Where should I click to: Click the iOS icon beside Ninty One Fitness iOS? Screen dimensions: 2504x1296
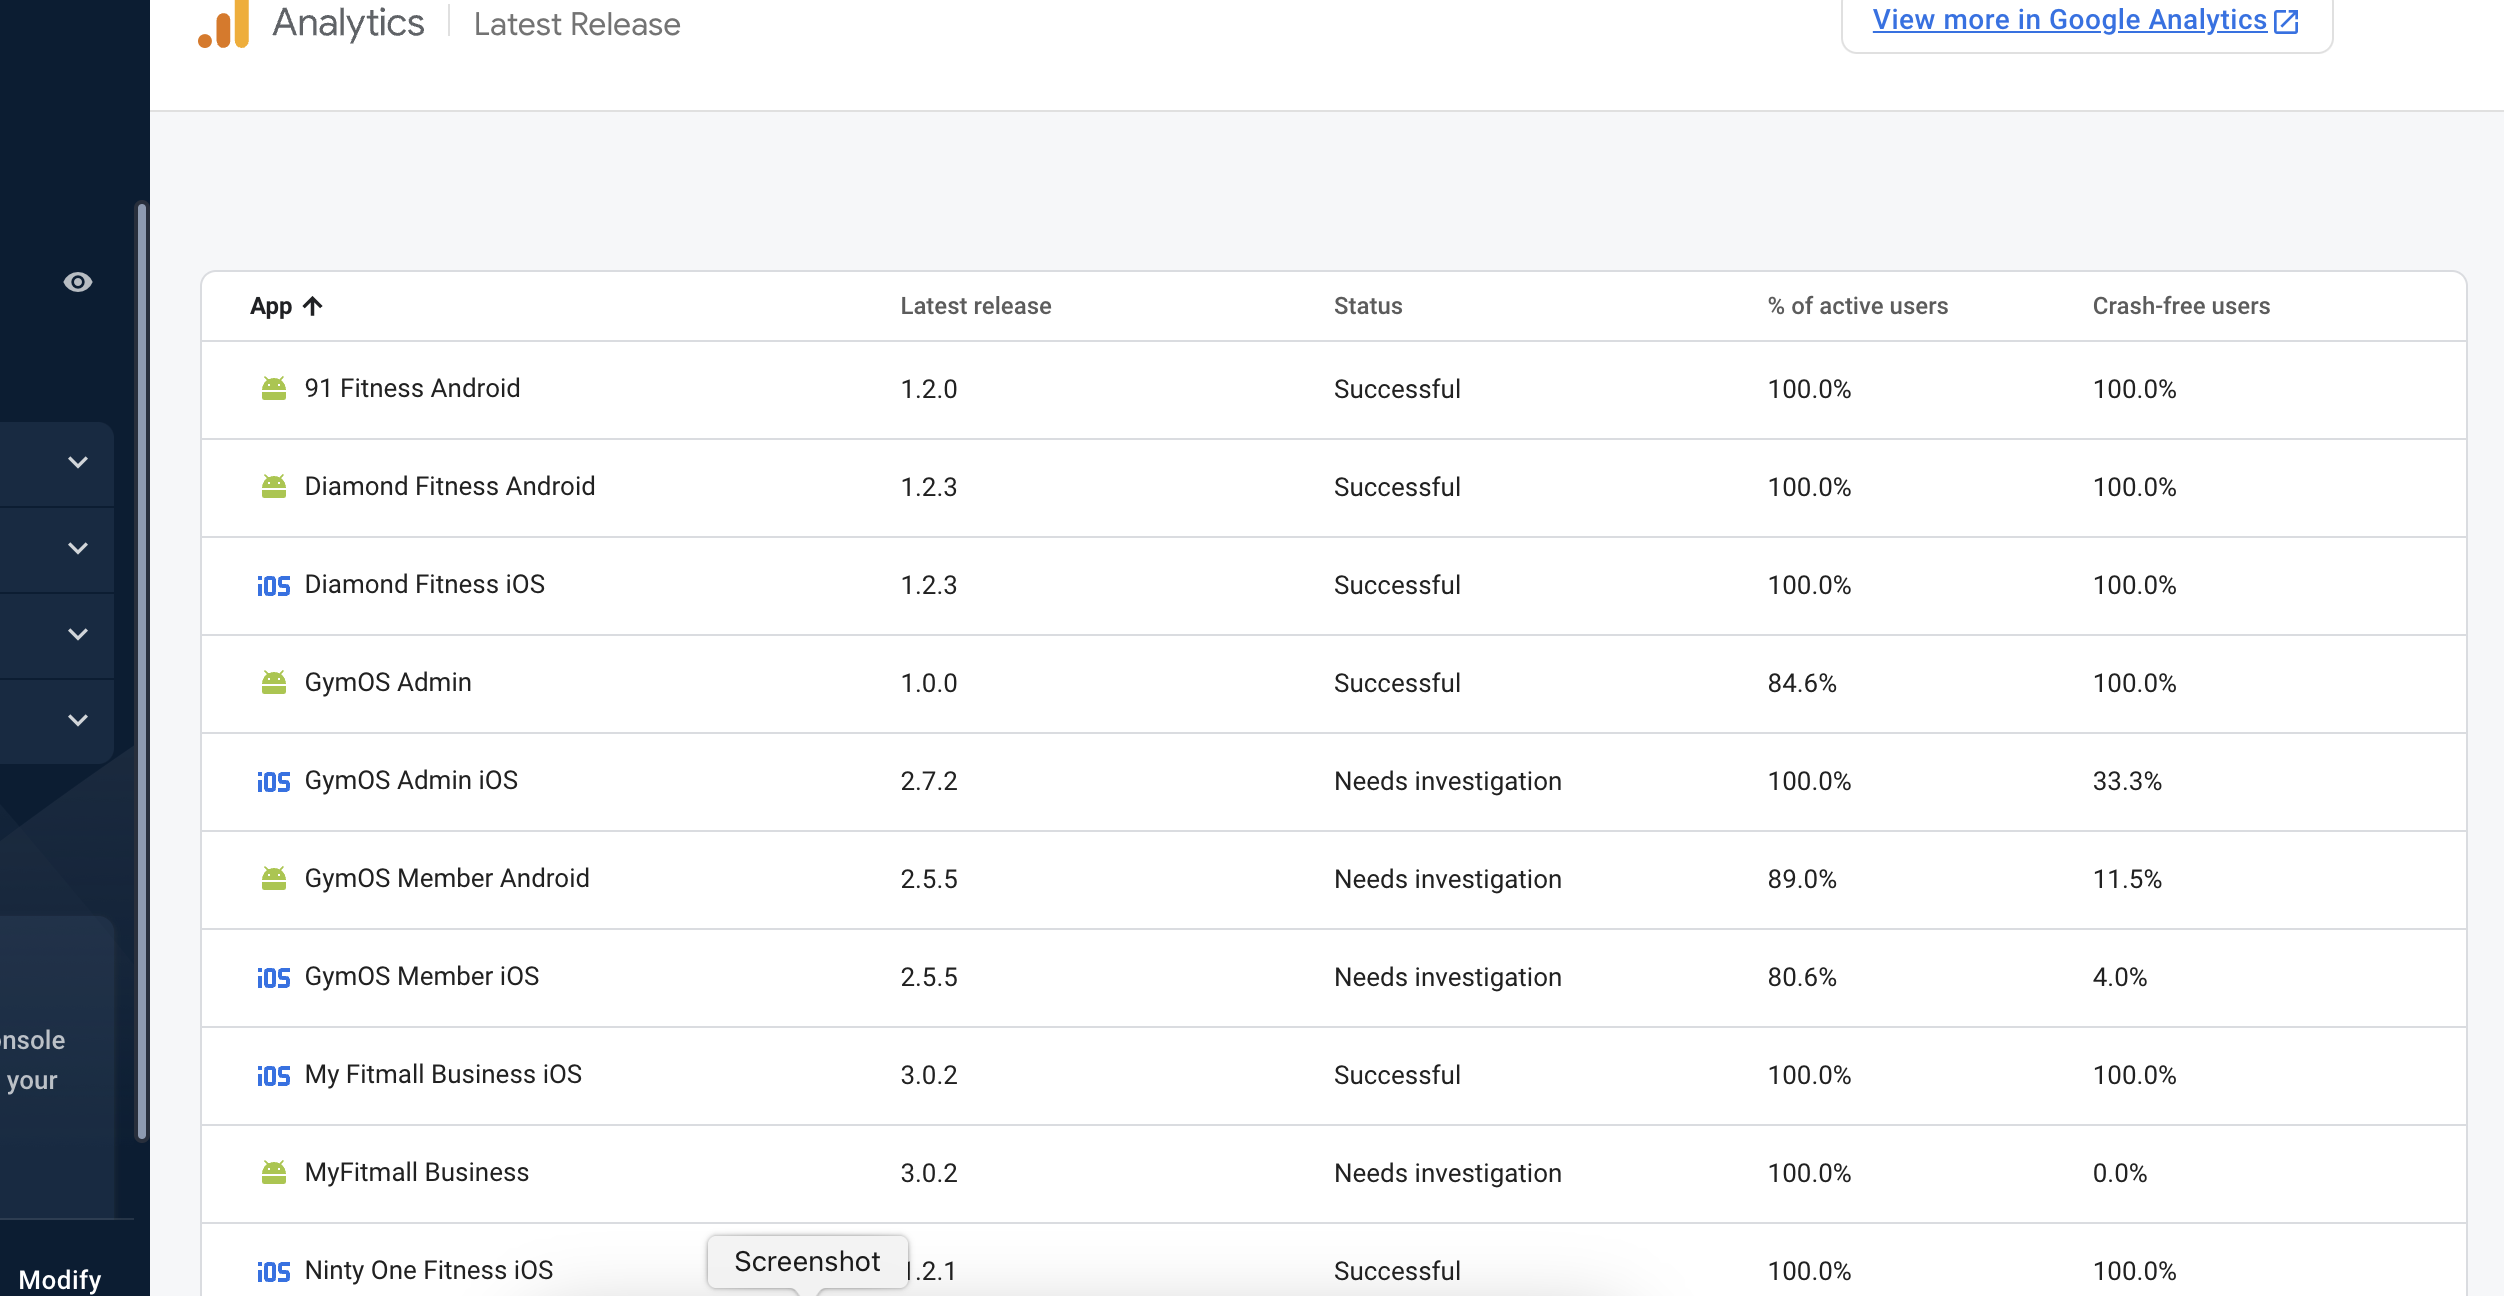(274, 1270)
